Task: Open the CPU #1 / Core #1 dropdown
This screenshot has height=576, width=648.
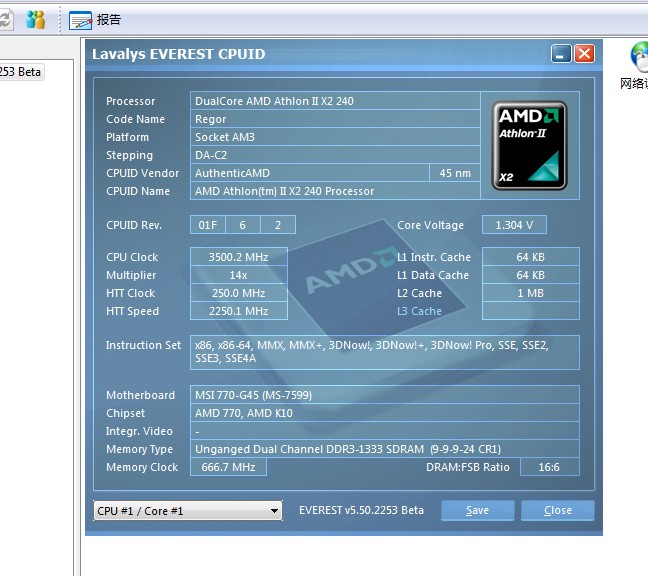Action: coord(188,511)
